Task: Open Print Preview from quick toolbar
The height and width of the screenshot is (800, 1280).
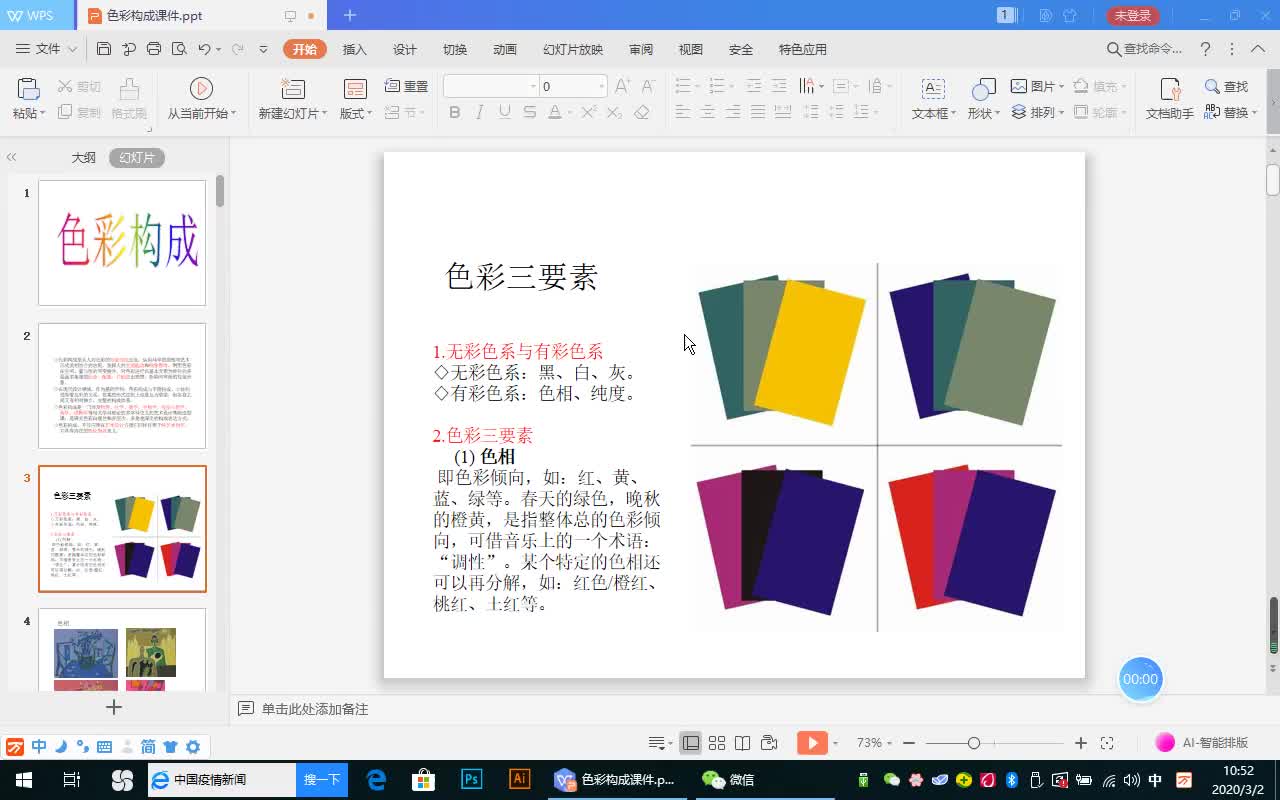Action: coord(179,49)
